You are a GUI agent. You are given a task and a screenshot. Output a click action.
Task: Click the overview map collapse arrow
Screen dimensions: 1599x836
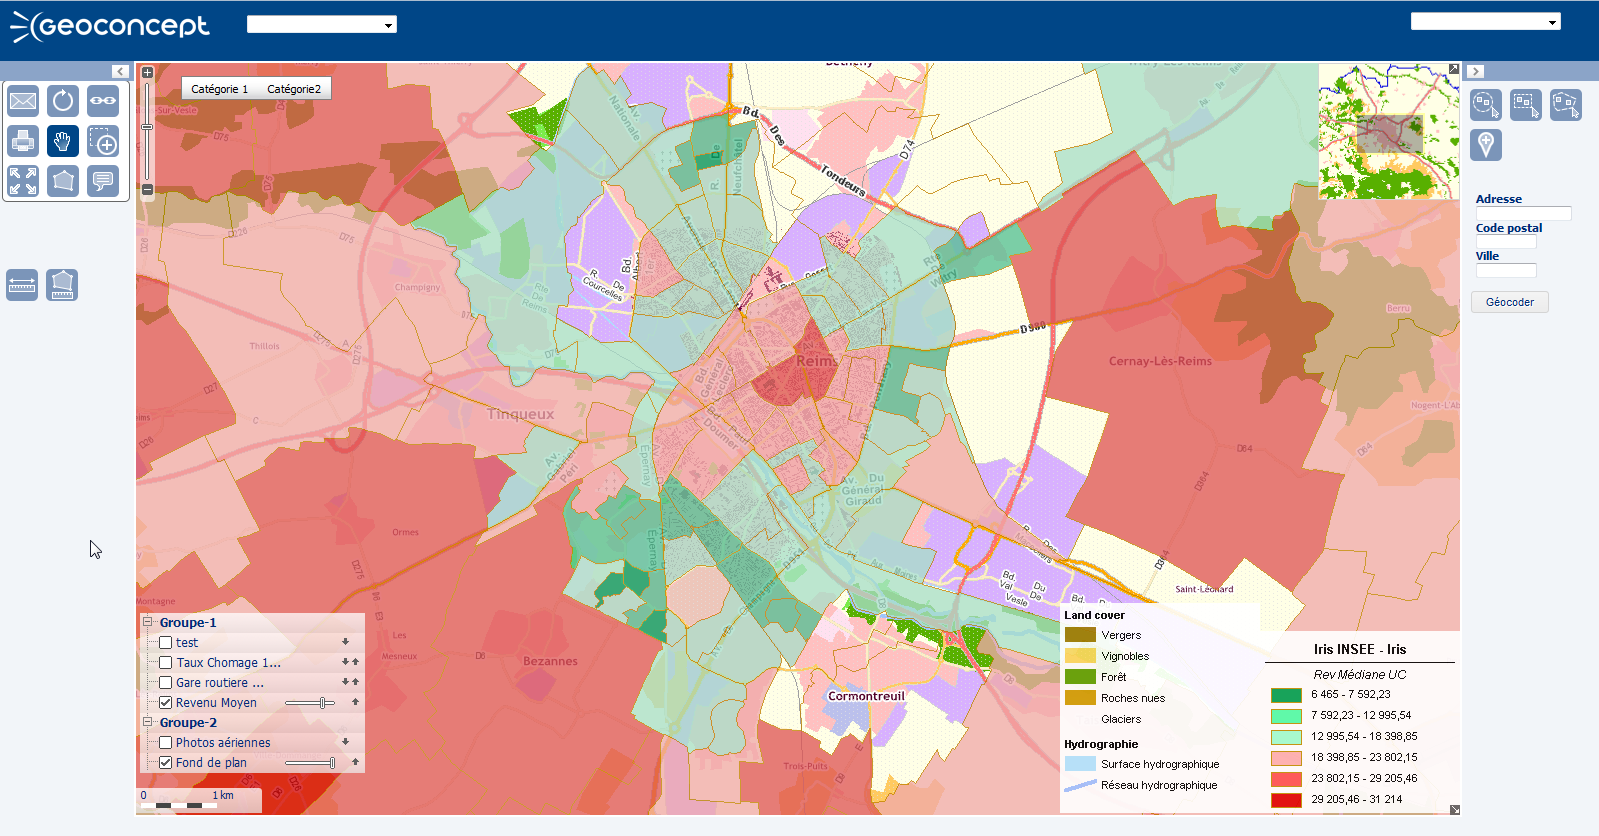[x=1454, y=69]
